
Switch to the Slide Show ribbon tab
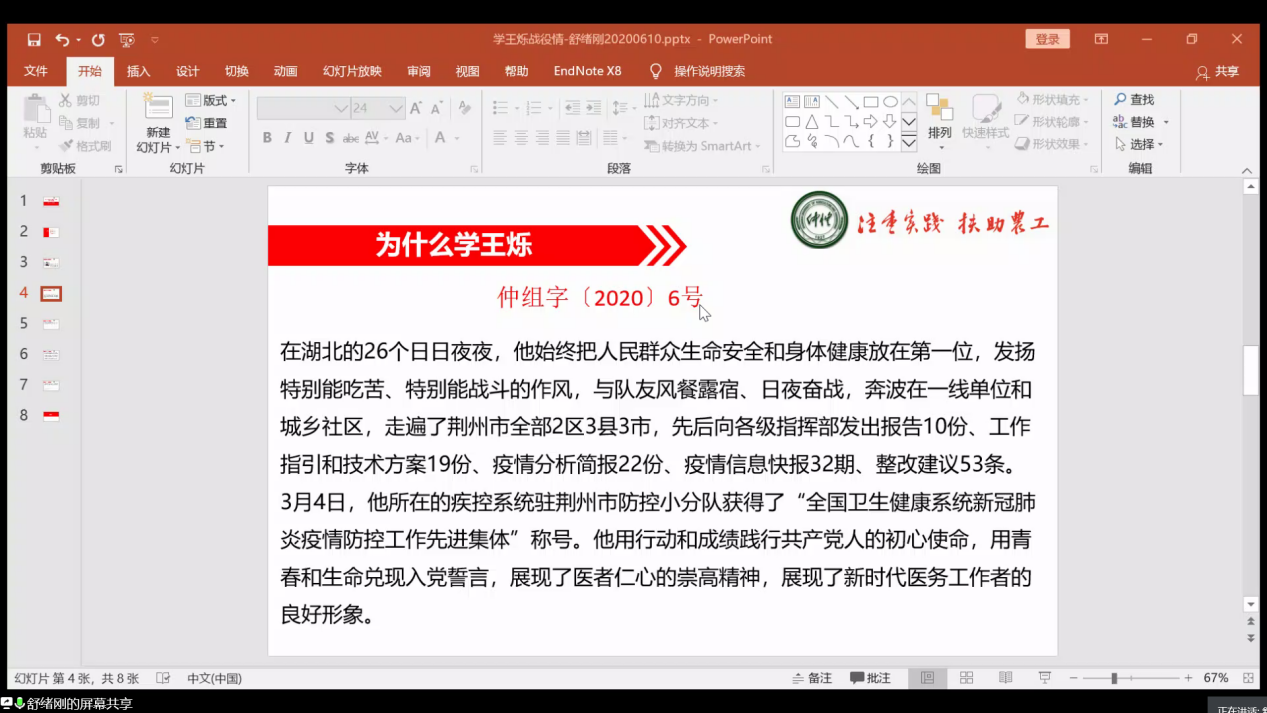[x=352, y=71]
